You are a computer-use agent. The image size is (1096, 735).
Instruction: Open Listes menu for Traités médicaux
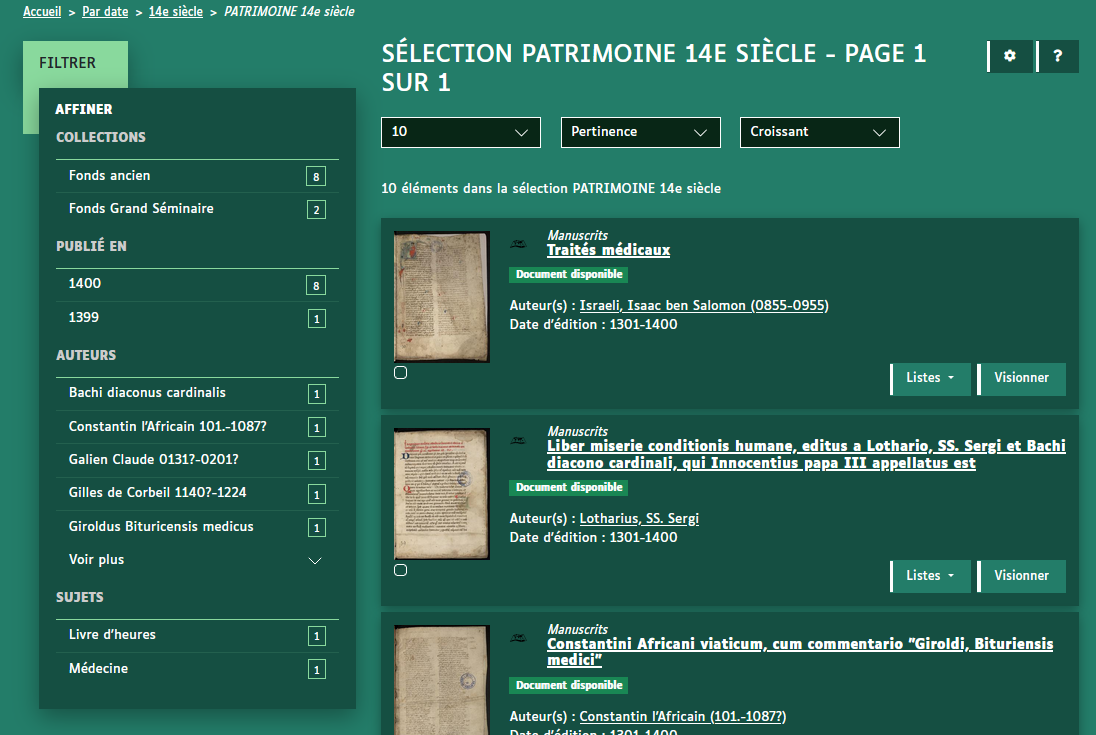[x=930, y=378]
